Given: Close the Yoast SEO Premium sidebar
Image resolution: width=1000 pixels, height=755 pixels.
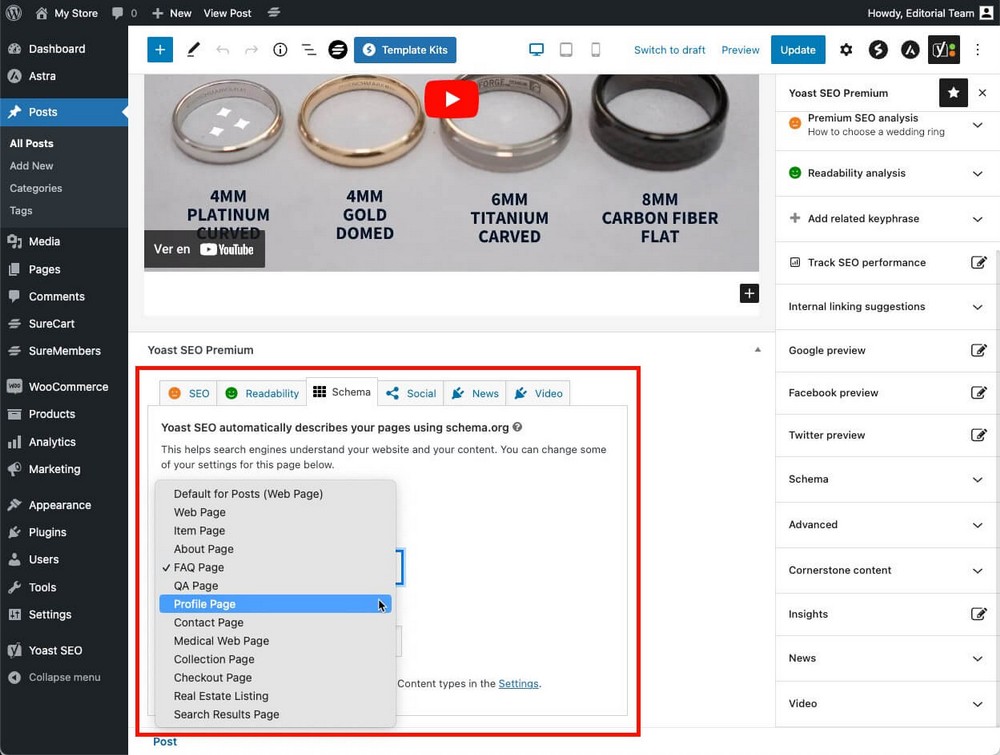Looking at the screenshot, I should coord(982,93).
